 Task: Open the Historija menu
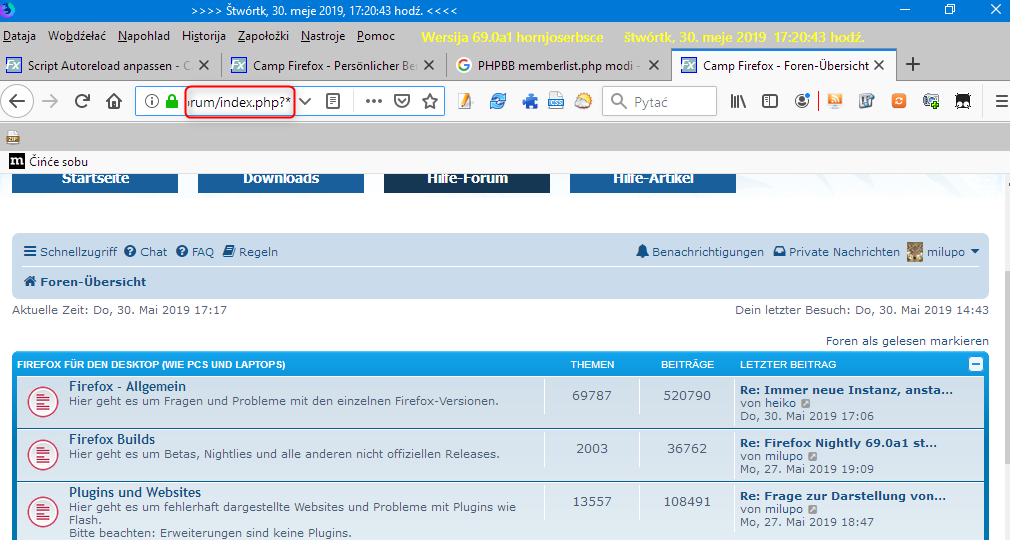(x=204, y=36)
